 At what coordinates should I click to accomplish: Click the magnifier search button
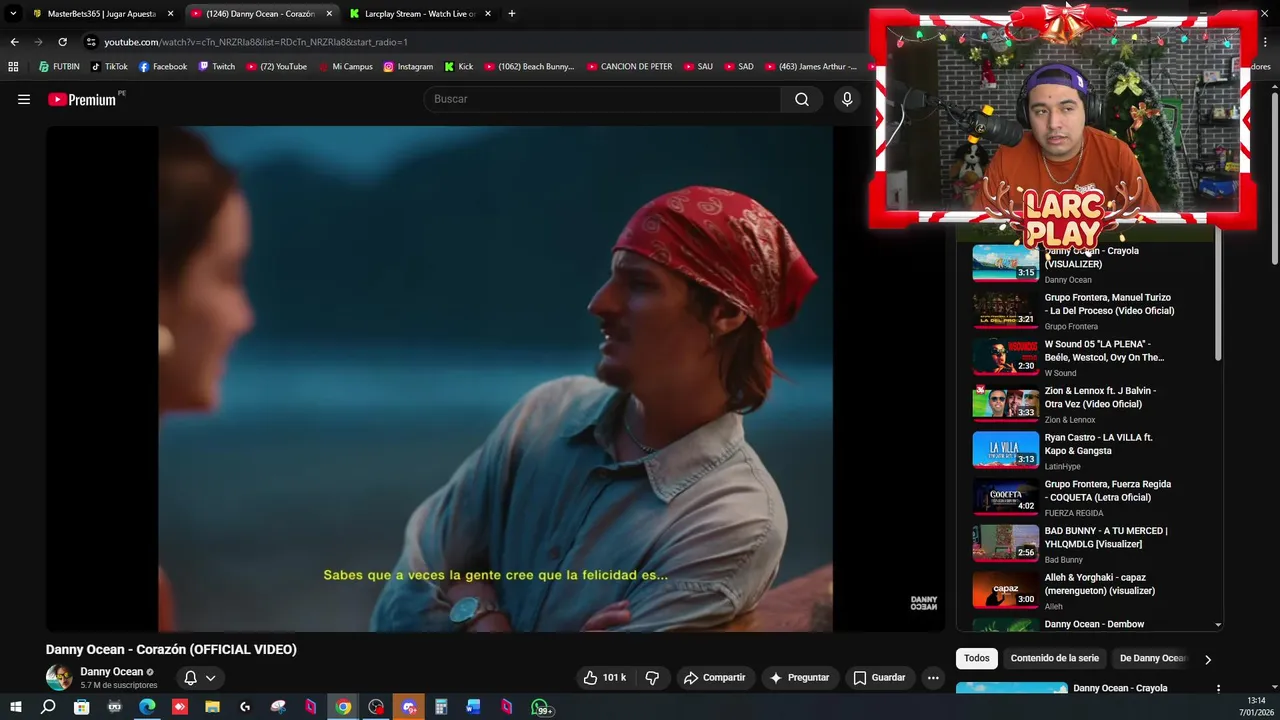coord(802,99)
